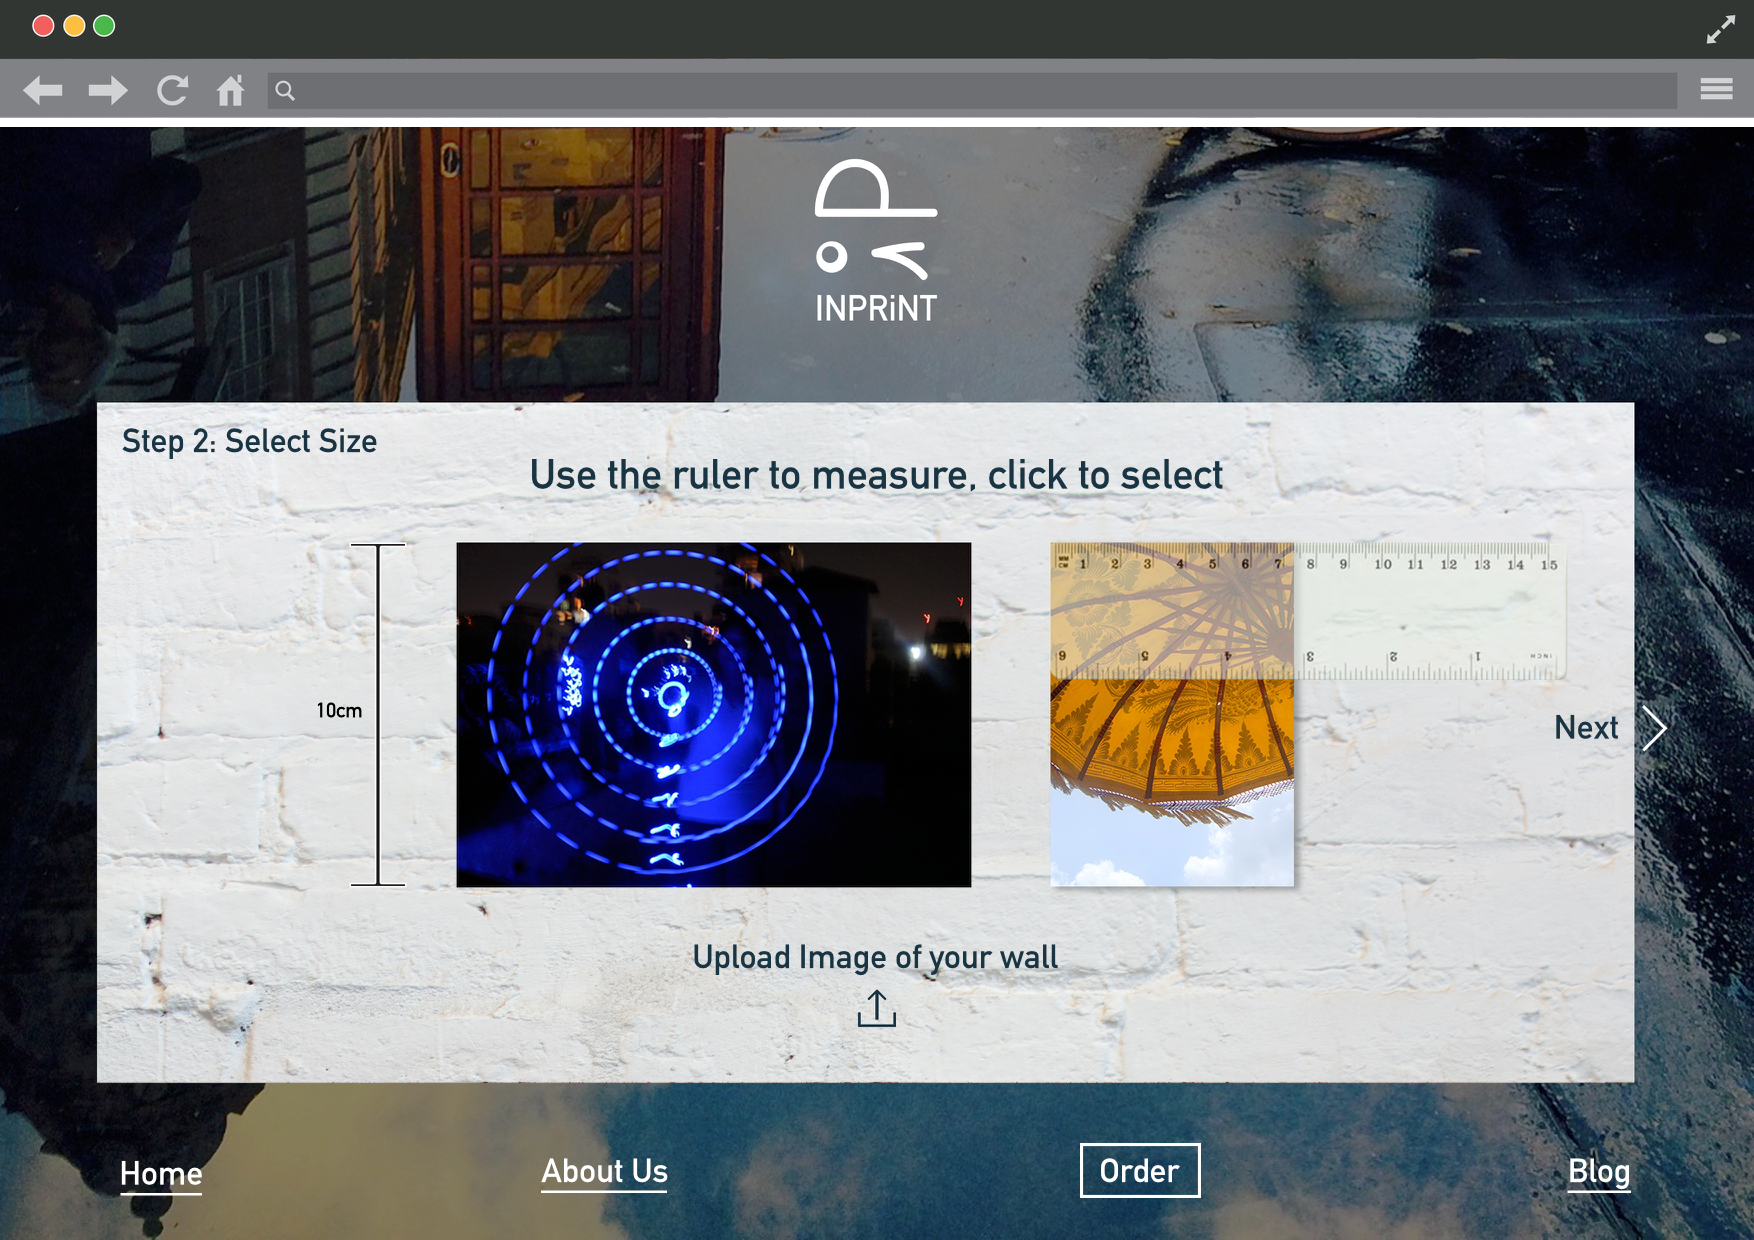Screen dimensions: 1754x1240
Task: Click the browser forward arrow
Action: (x=107, y=91)
